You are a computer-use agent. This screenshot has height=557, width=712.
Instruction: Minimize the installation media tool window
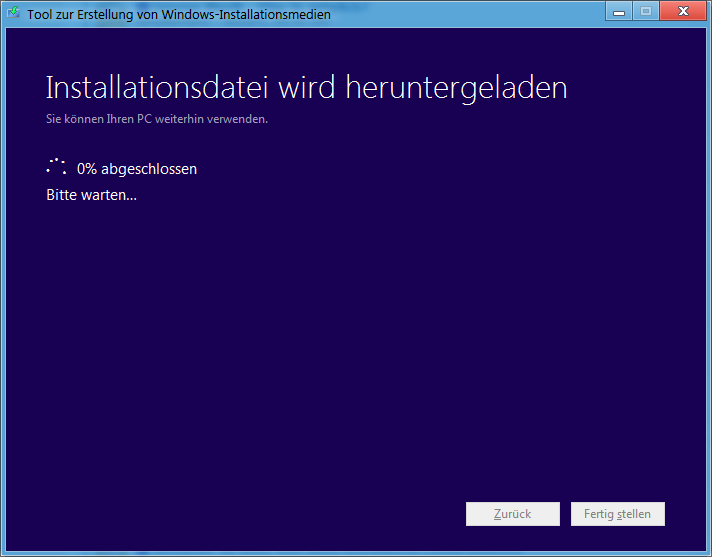[619, 12]
